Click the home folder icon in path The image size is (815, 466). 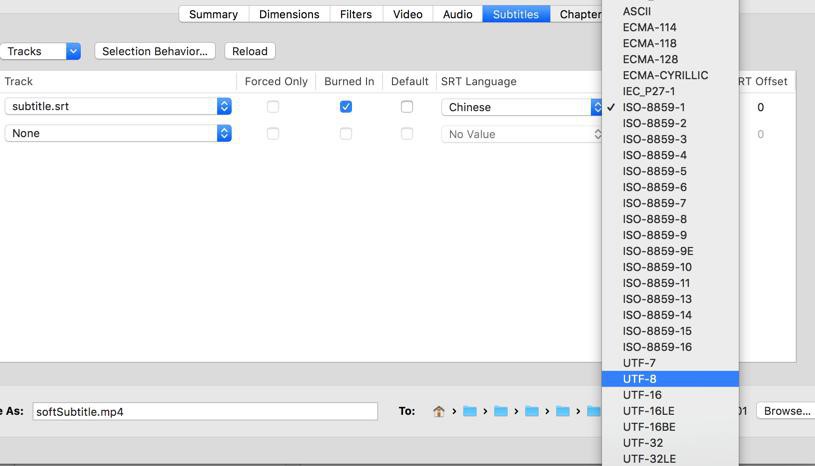(439, 411)
